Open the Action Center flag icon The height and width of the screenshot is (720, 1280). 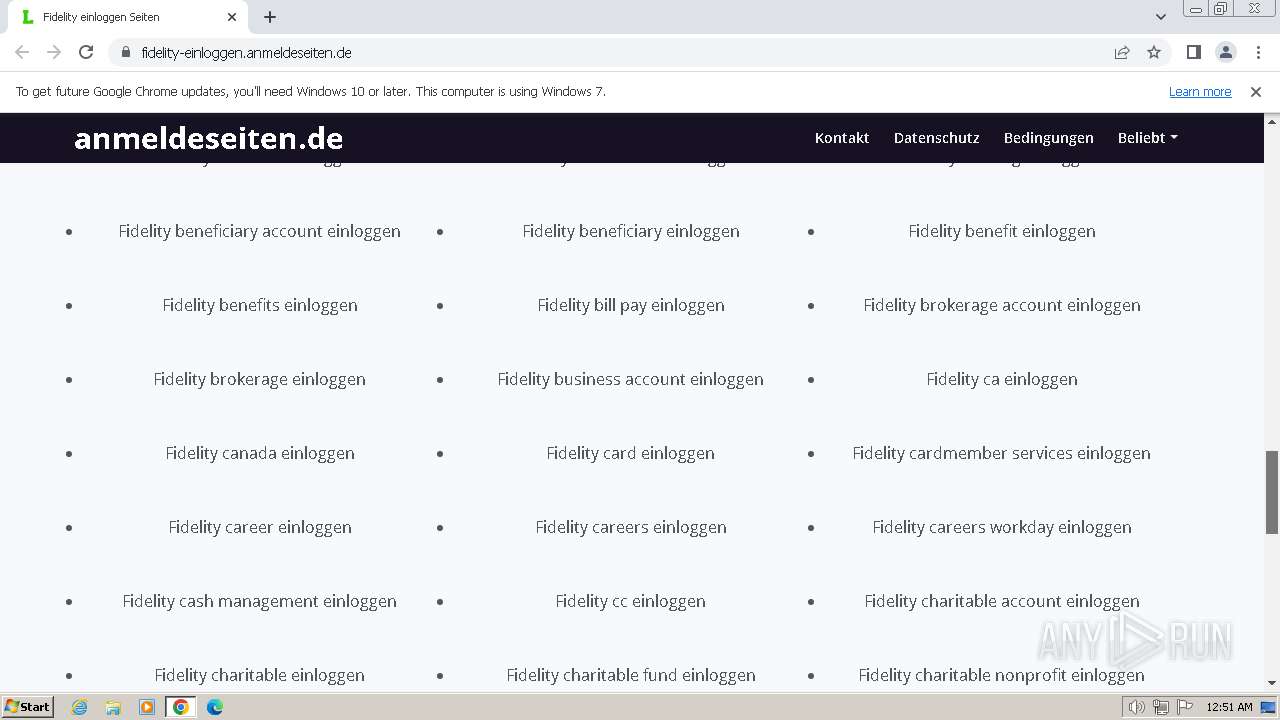[x=1183, y=707]
